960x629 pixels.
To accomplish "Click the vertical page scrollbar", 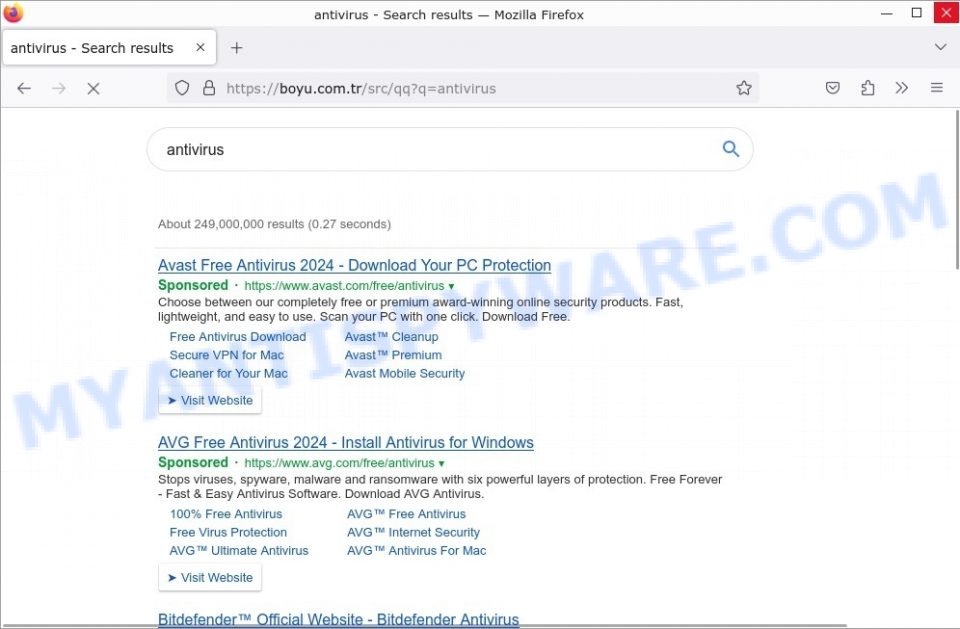I will click(x=956, y=189).
